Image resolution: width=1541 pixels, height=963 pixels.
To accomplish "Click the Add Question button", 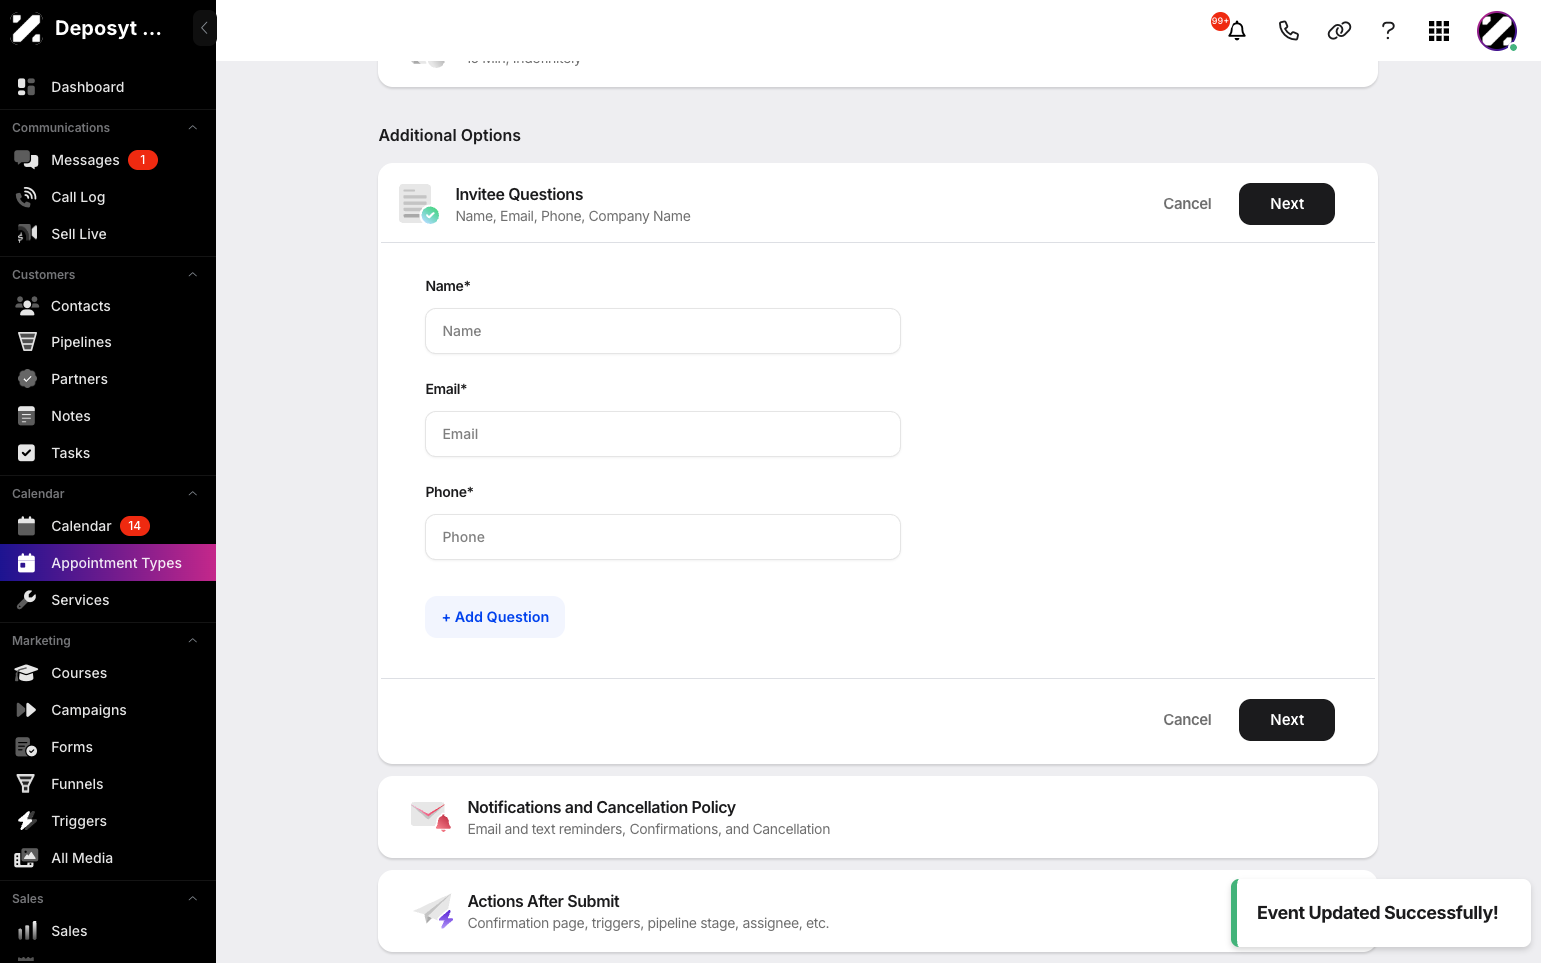I will coord(495,617).
